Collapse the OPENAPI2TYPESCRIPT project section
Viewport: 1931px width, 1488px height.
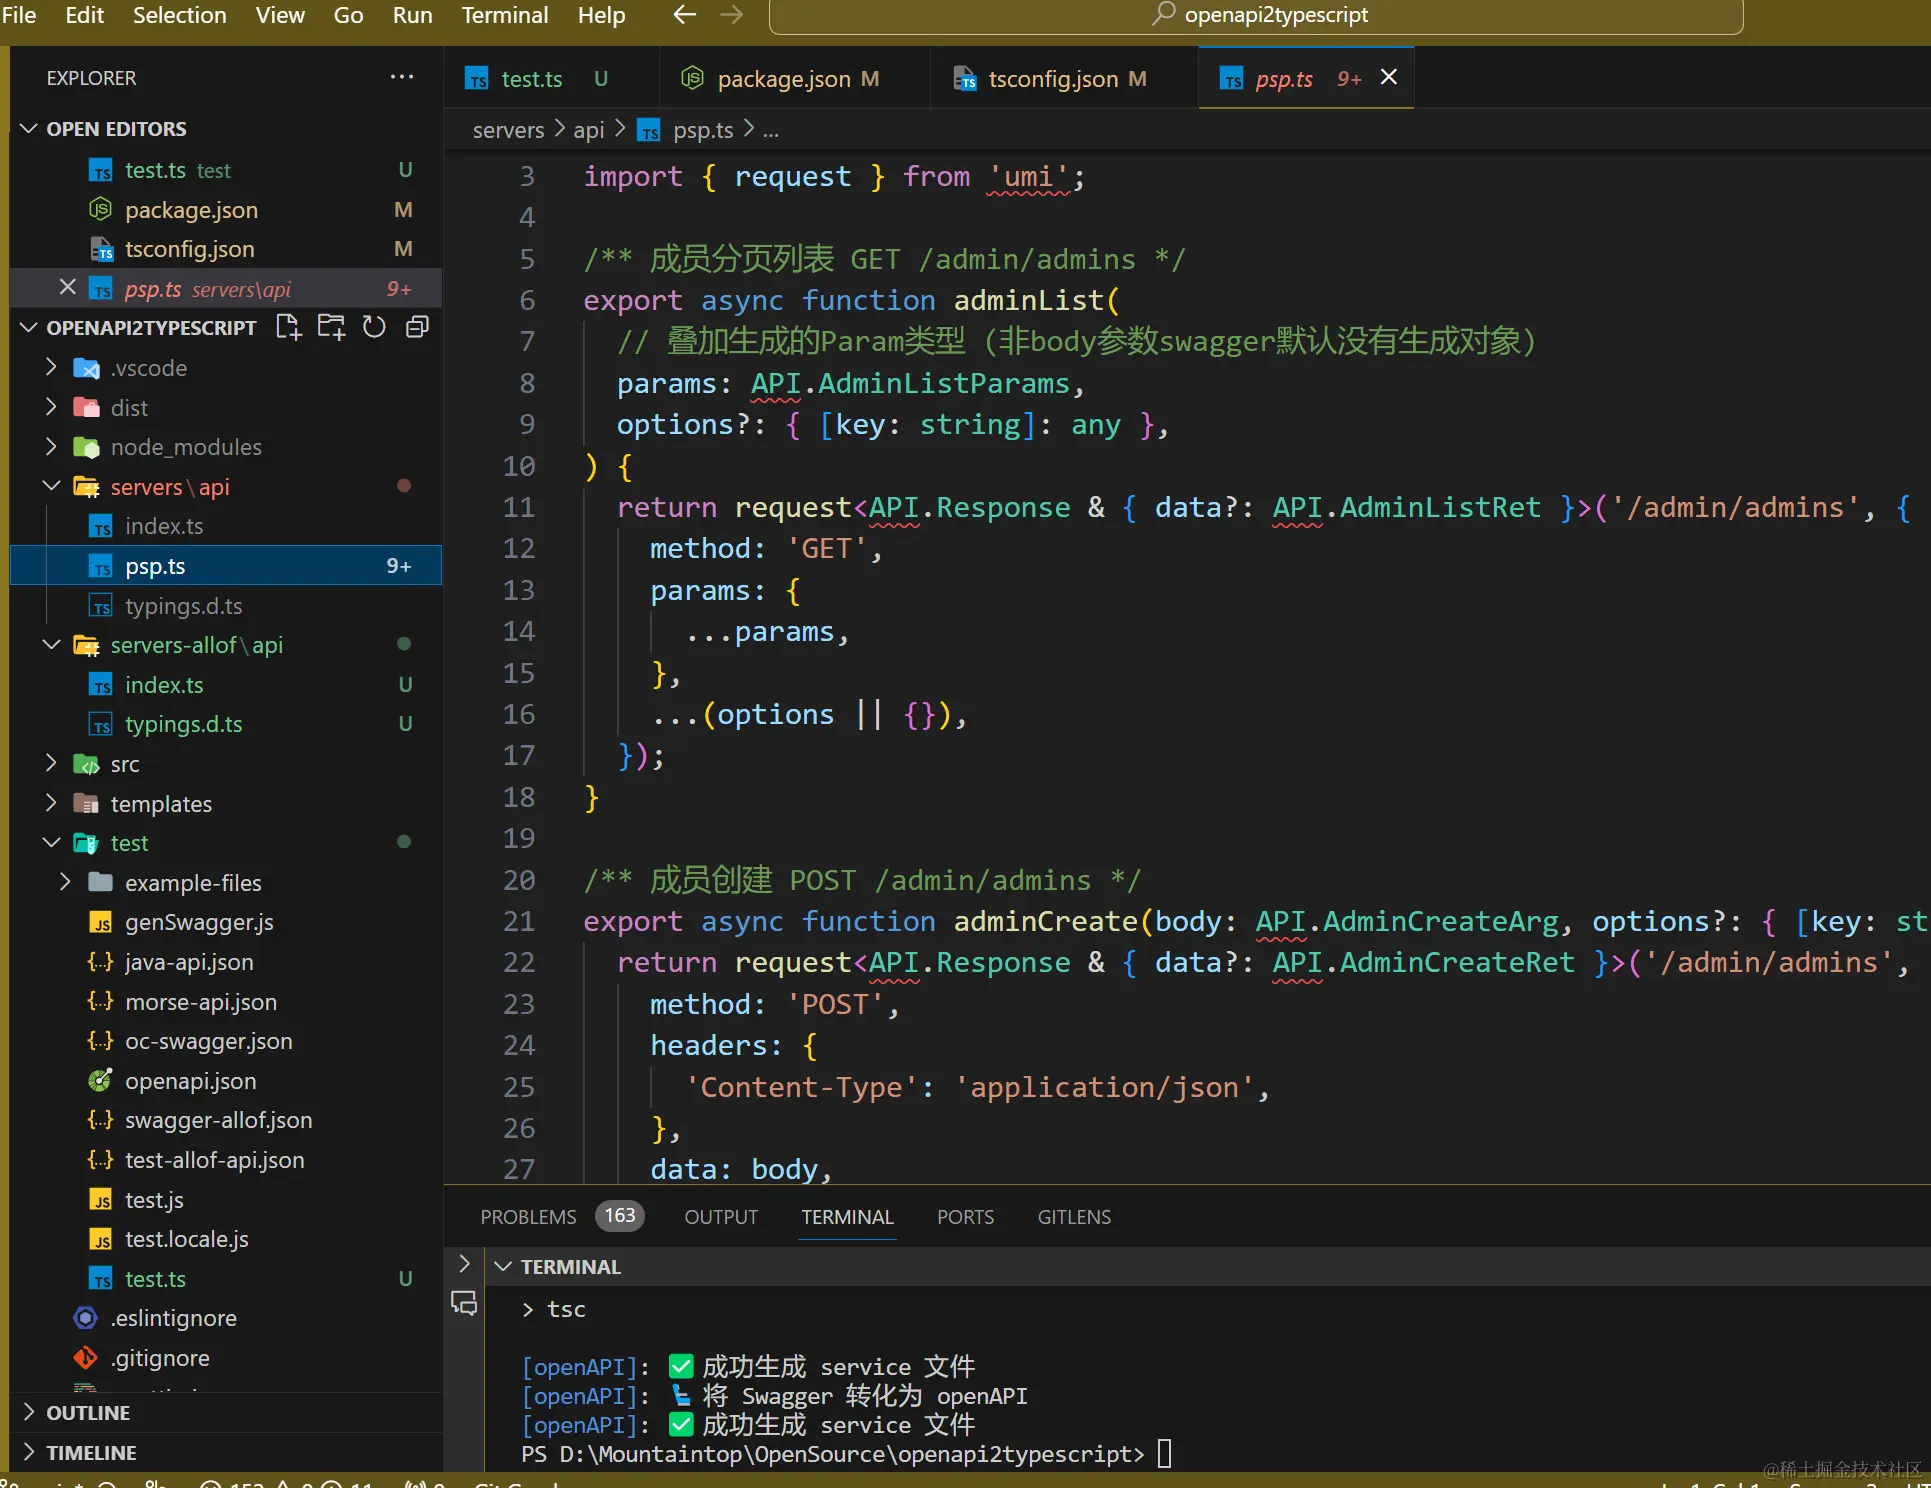click(x=29, y=327)
